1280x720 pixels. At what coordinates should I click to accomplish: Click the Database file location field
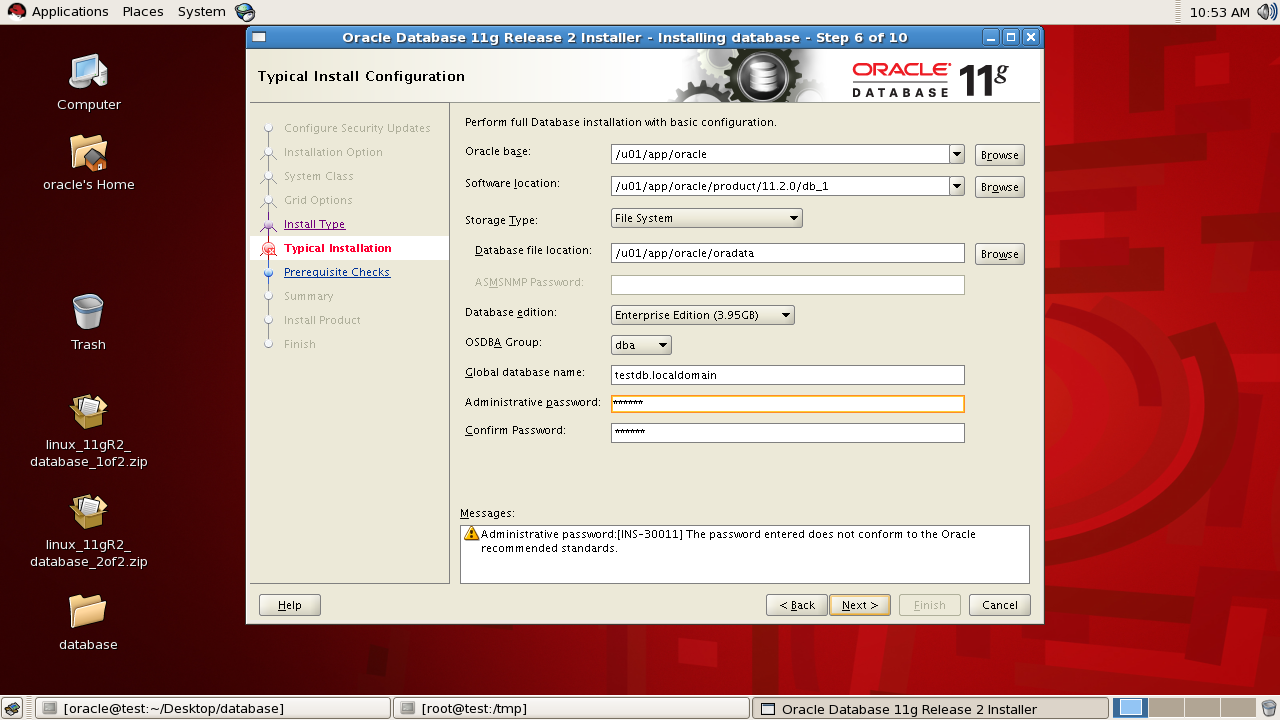788,253
